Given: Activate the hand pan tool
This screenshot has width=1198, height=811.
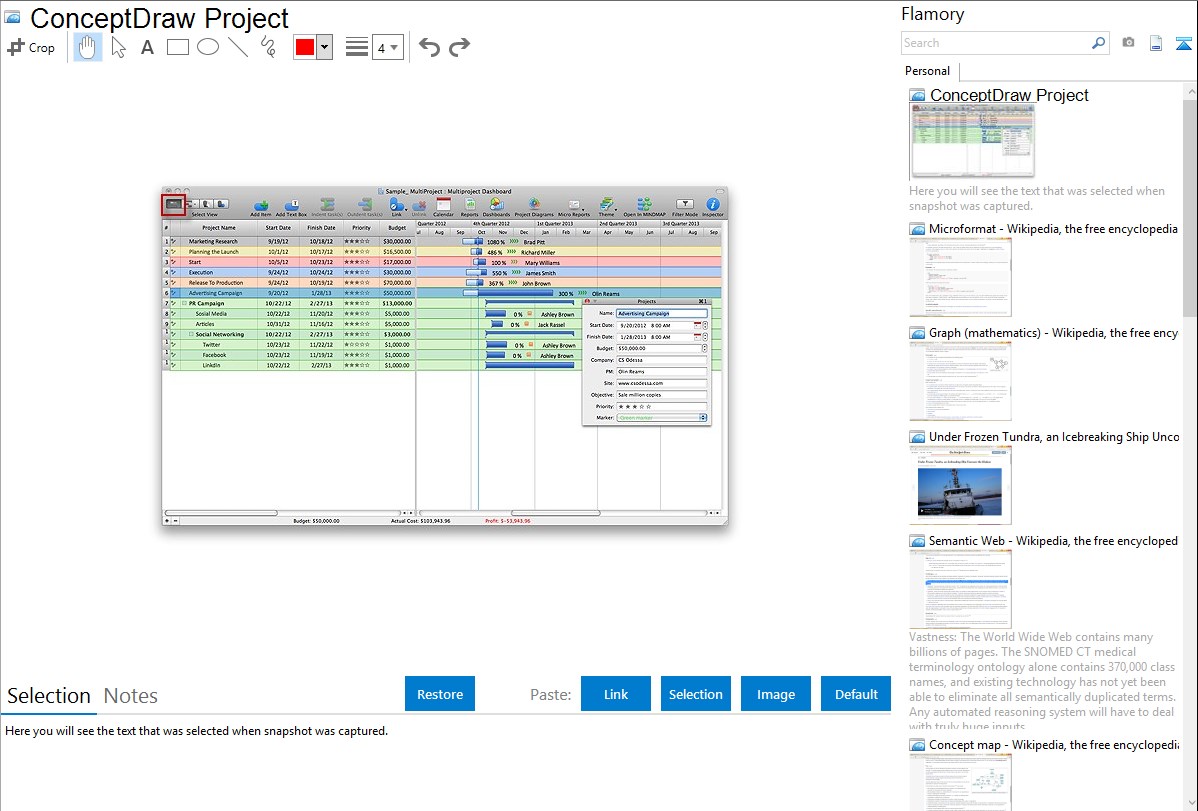Looking at the screenshot, I should (88, 47).
